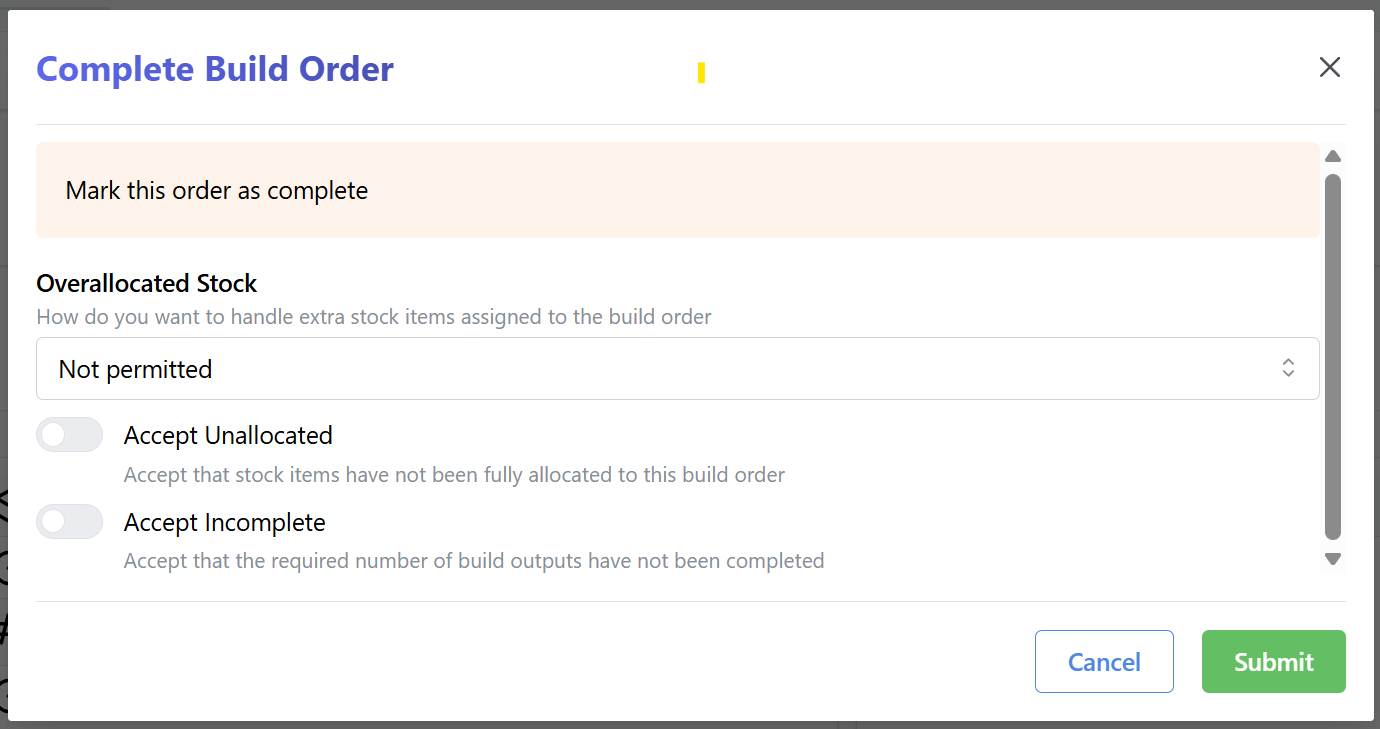Cancel the build order completion
1380x729 pixels.
pyautogui.click(x=1104, y=661)
